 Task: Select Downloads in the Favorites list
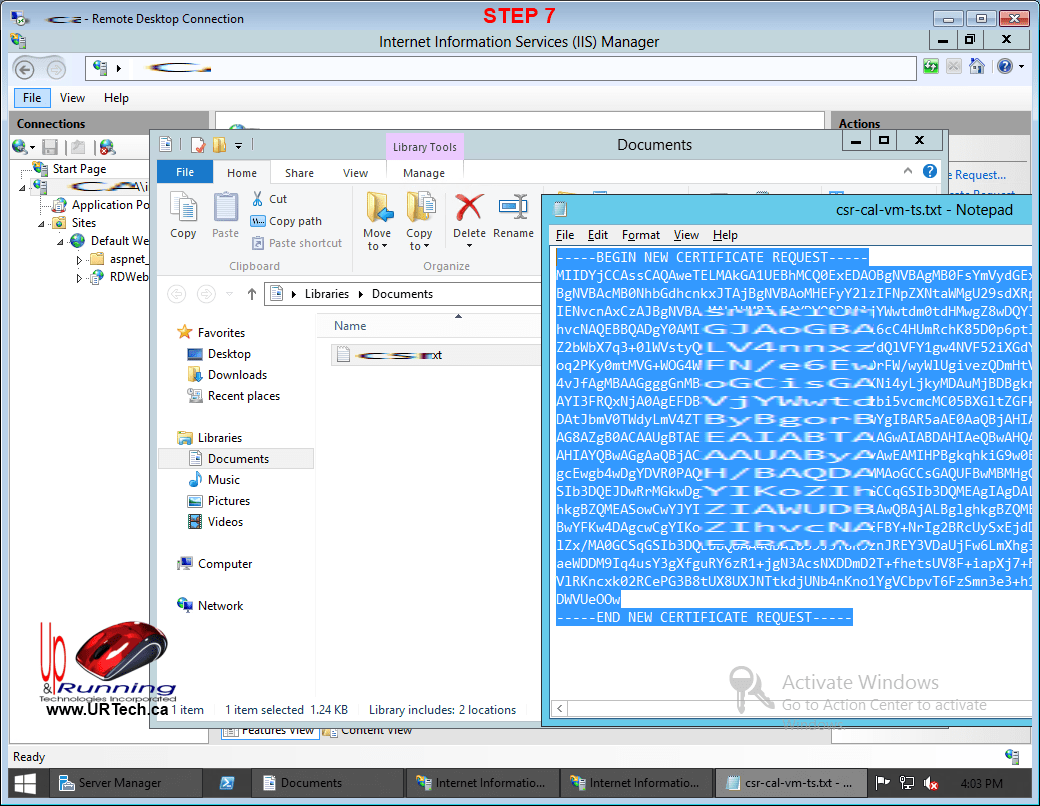click(237, 375)
